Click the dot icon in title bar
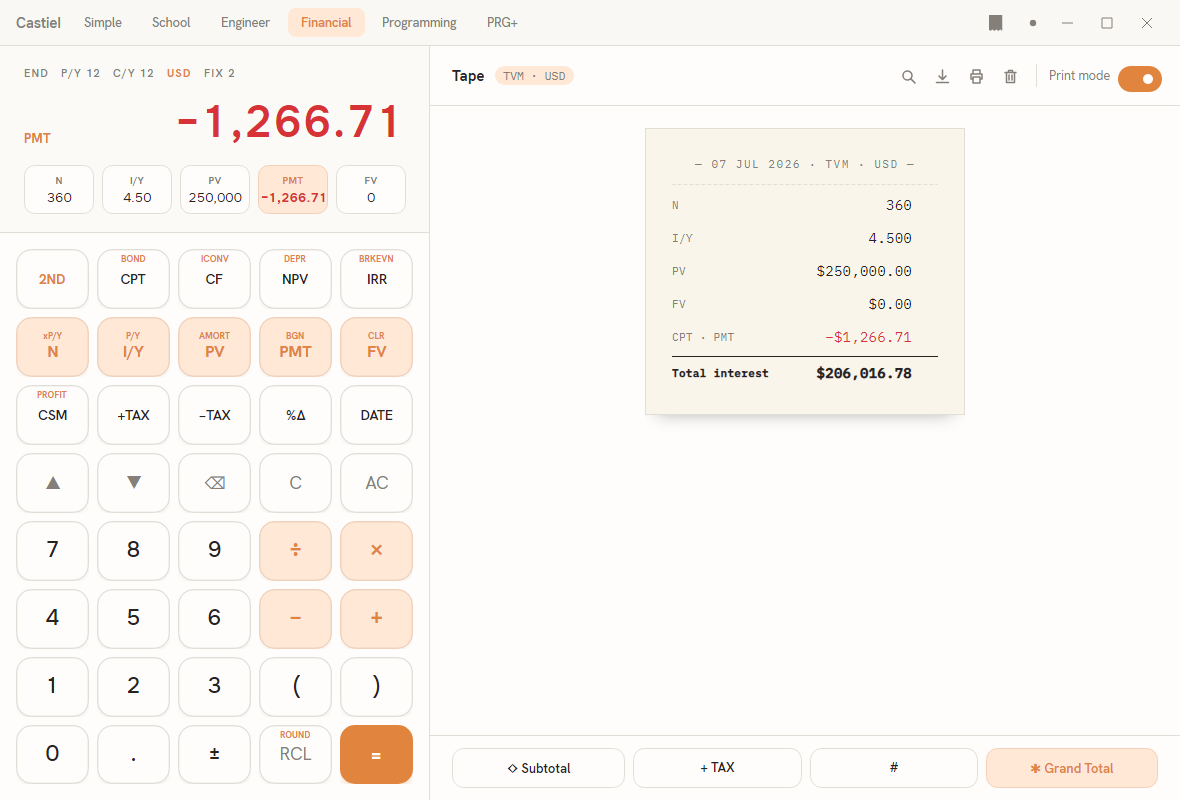Screen dimensions: 1180x800 1032,23
